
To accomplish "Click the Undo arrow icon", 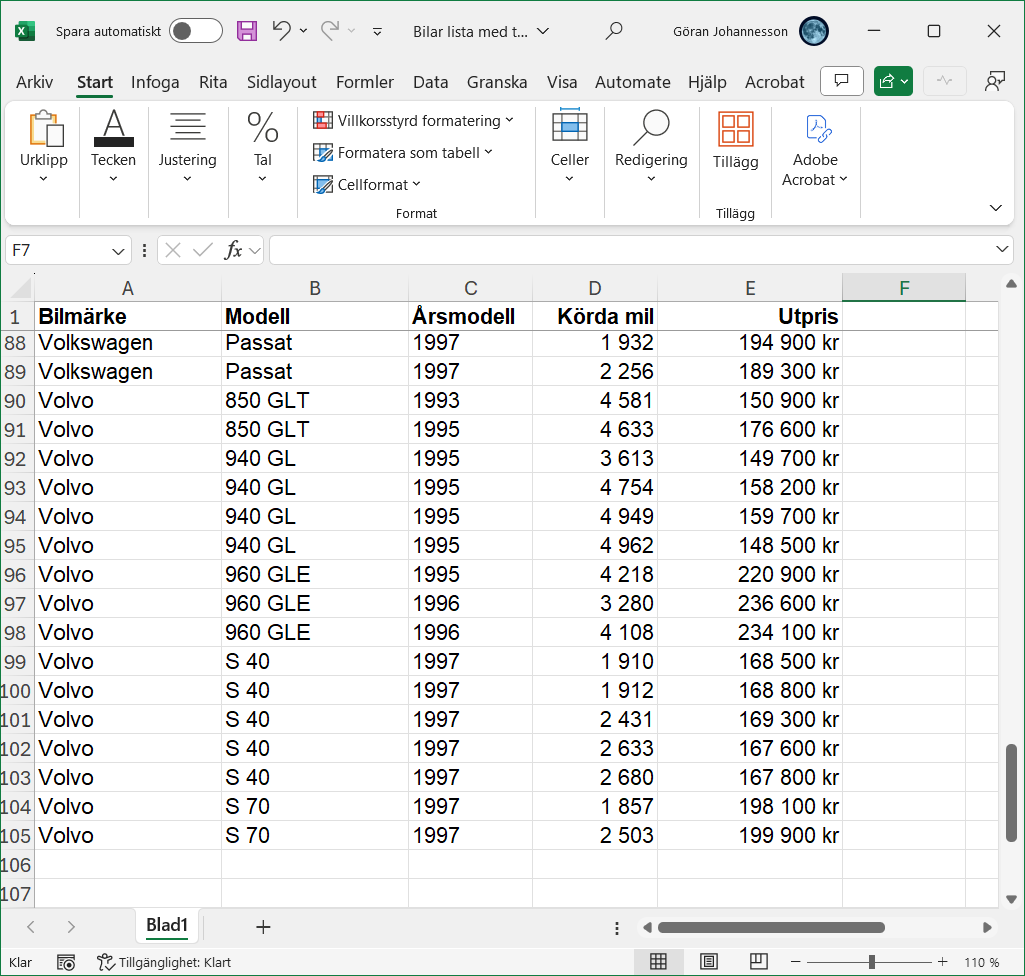I will (282, 31).
